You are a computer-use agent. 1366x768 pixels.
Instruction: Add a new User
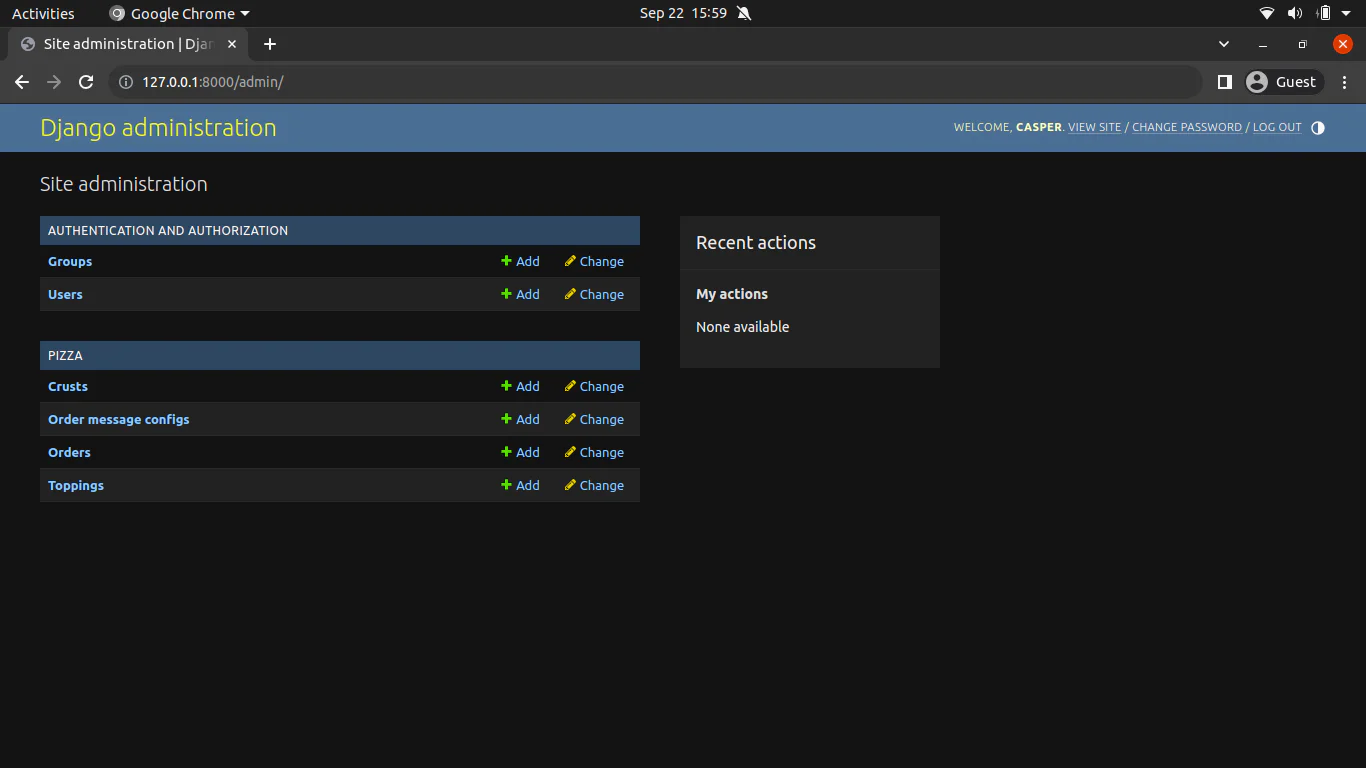520,295
